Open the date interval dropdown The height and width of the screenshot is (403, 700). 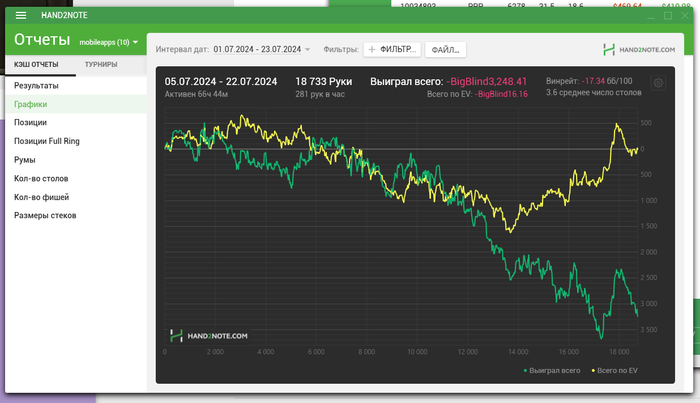coord(262,49)
